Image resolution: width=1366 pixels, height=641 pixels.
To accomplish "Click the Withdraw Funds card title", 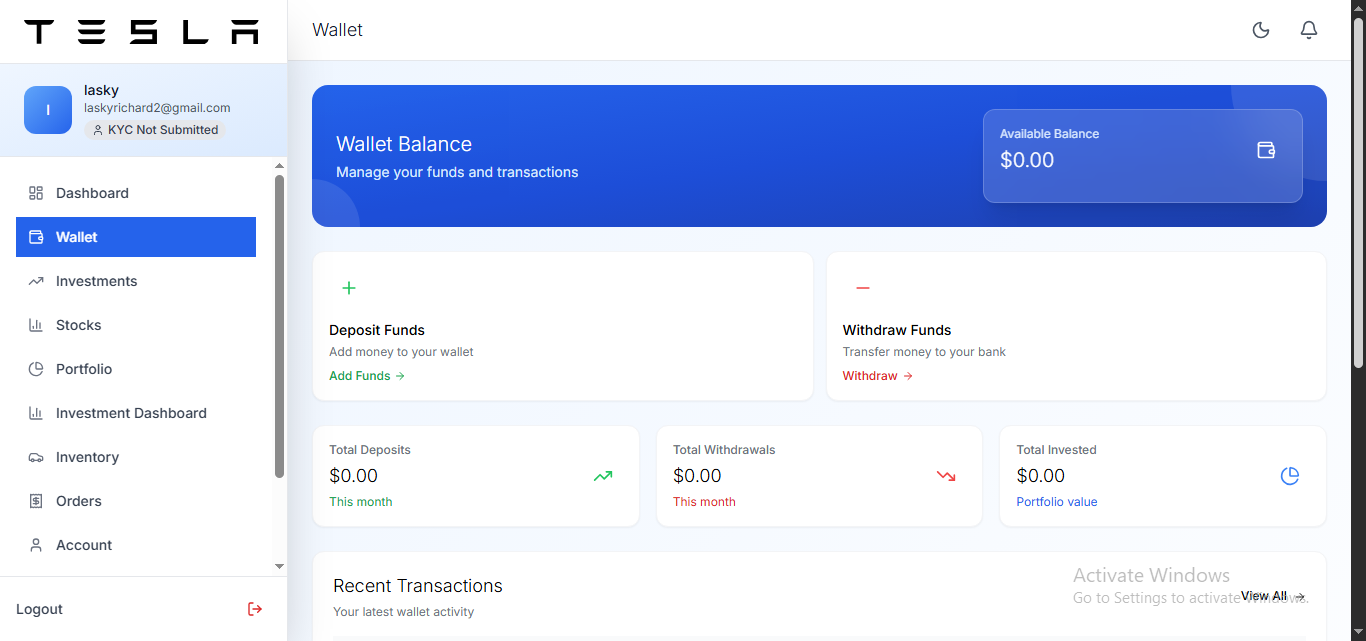I will pos(897,330).
